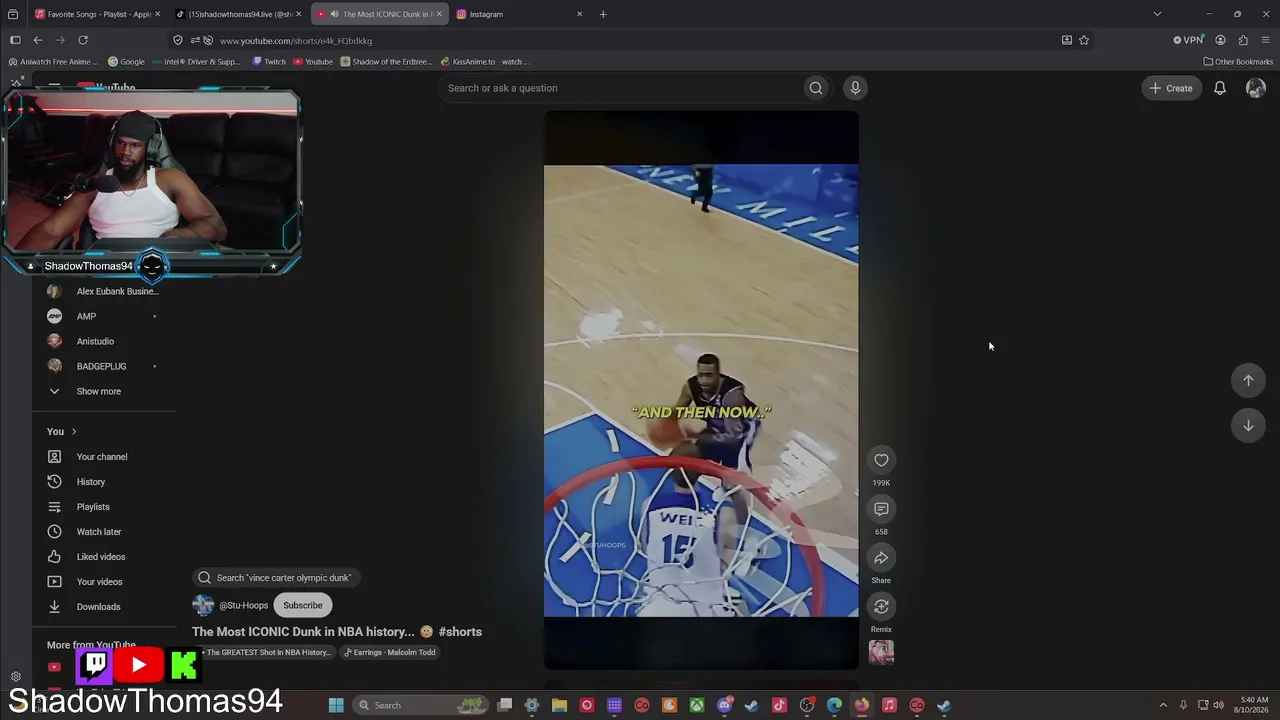Click the browser address bar URL

296,41
